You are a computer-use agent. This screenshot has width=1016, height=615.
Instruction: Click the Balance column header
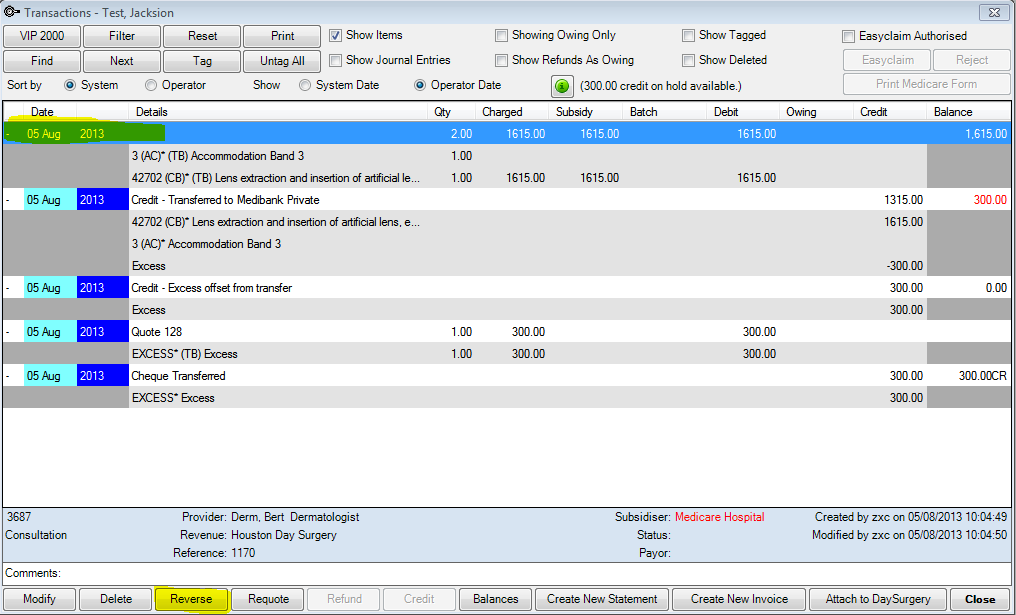(969, 112)
